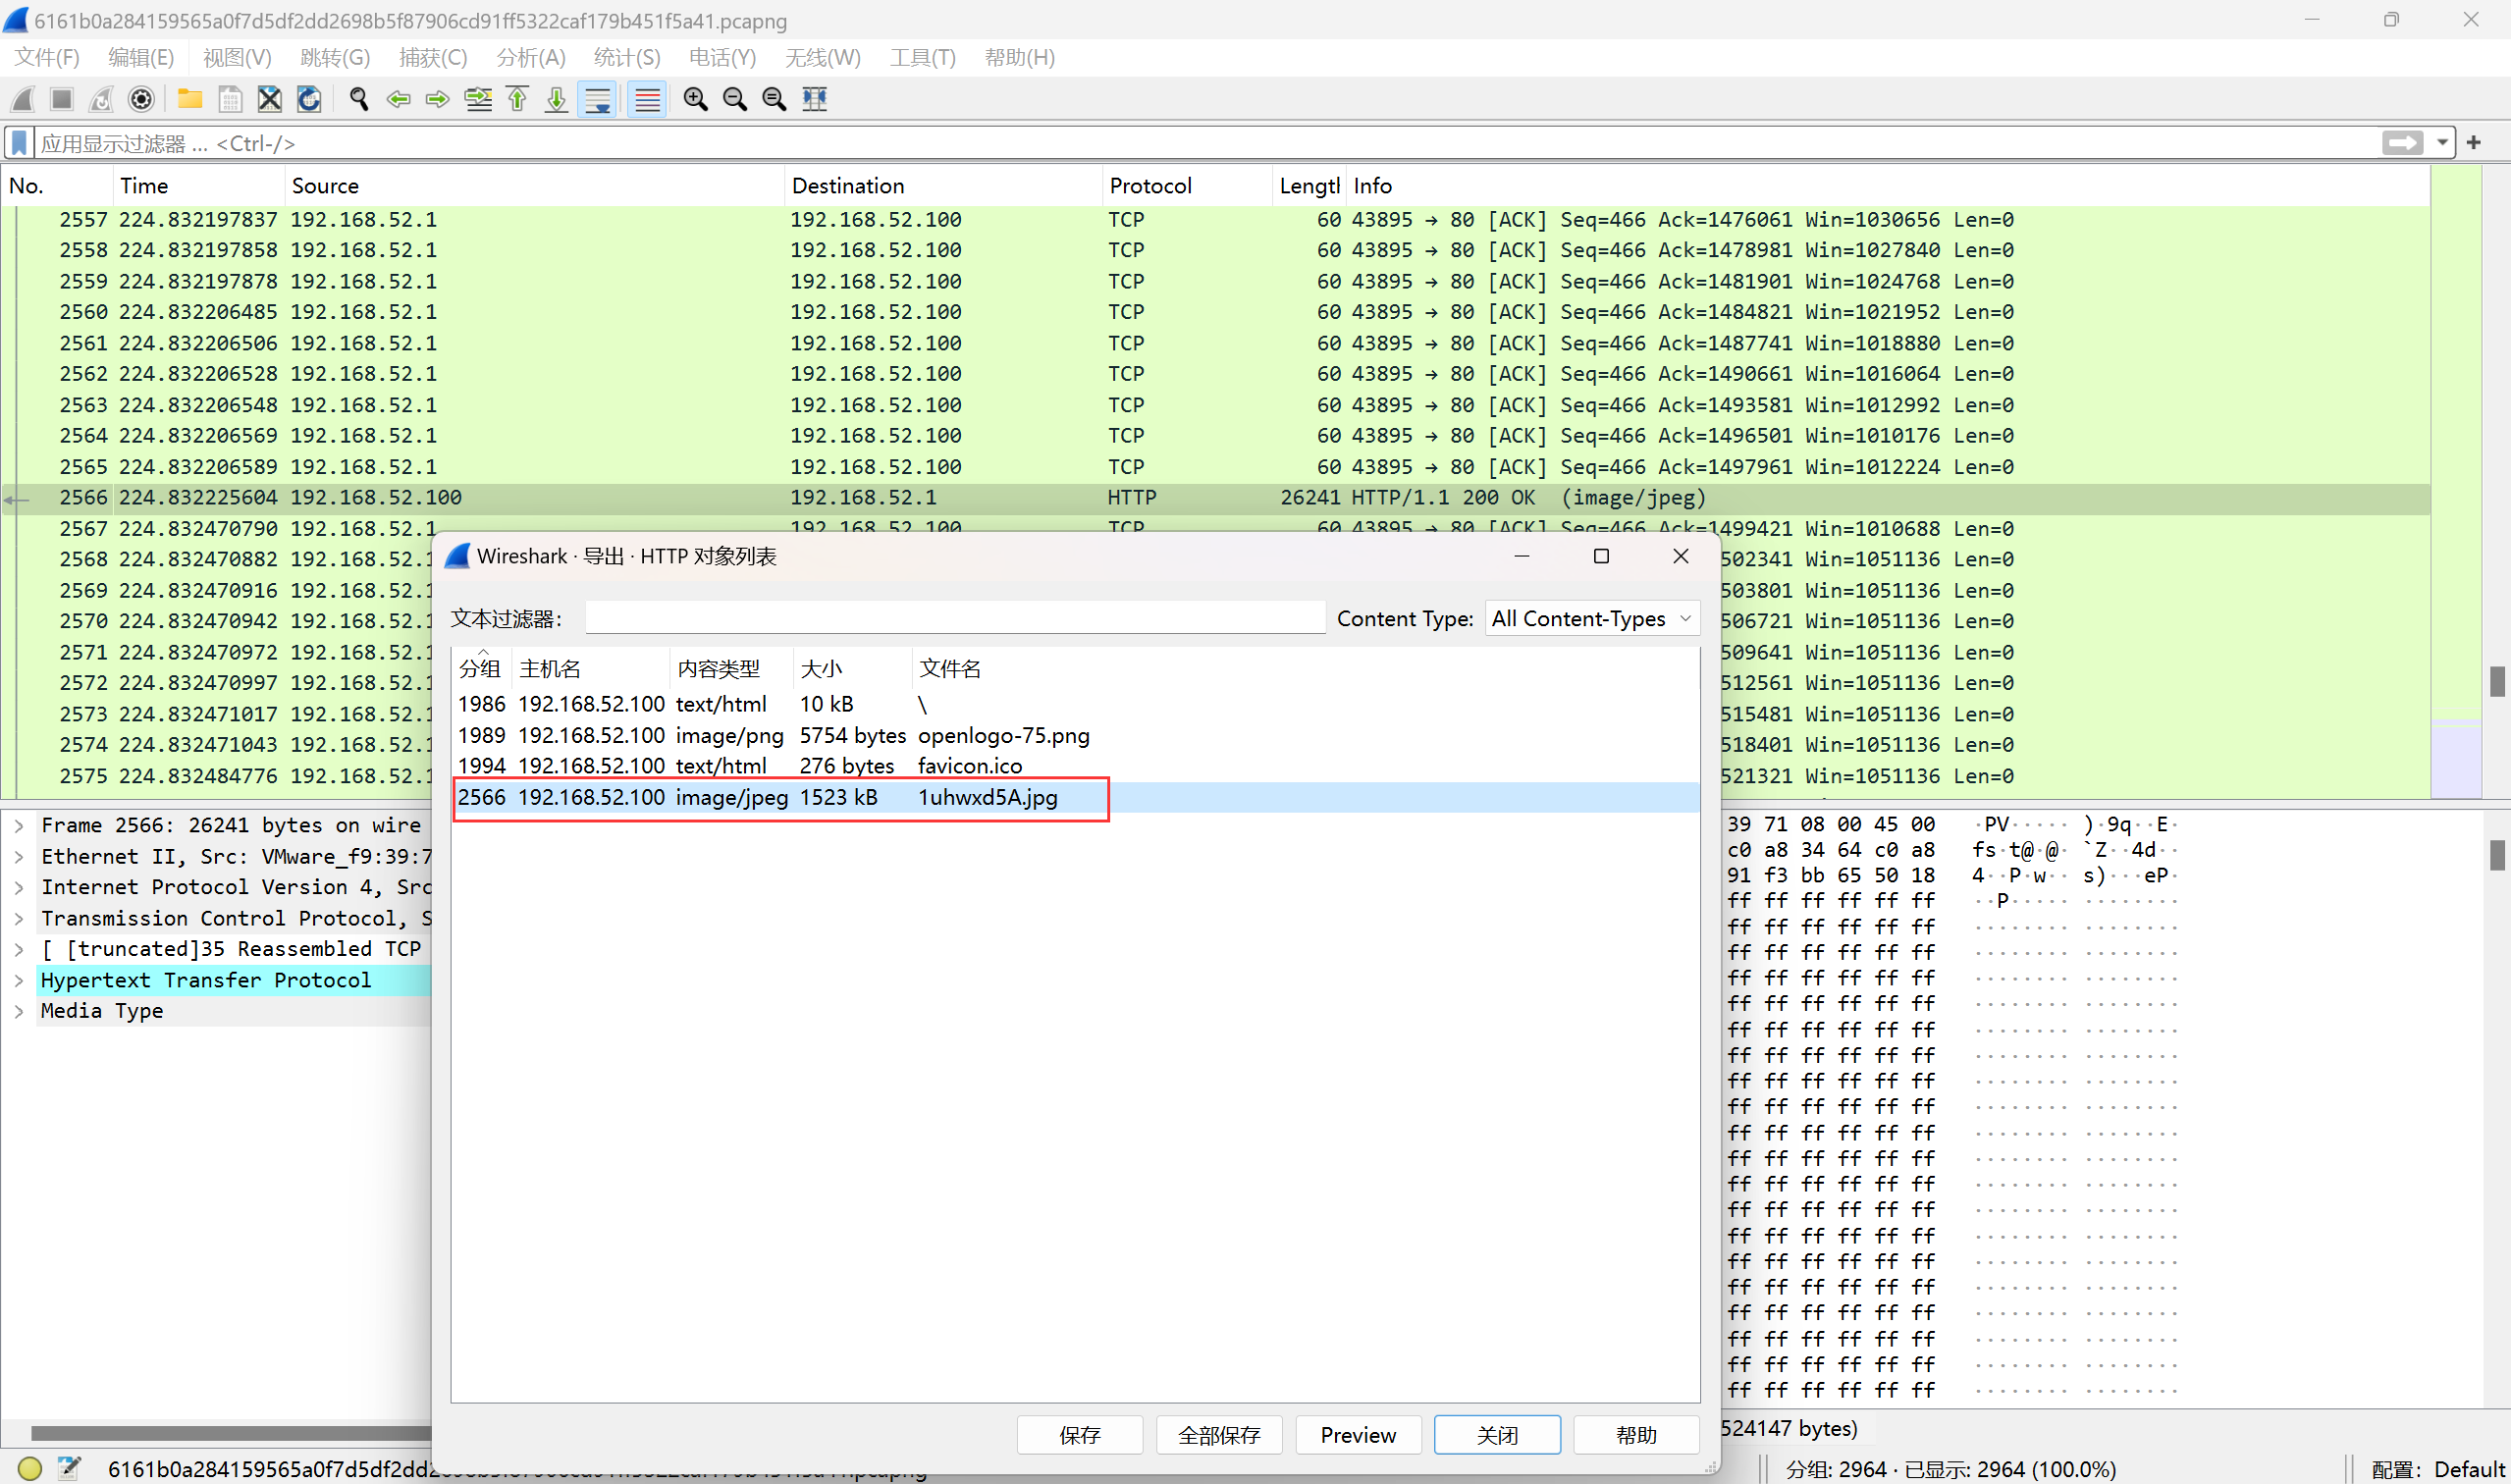2511x1484 pixels.
Task: Click the zoom in toolbar icon
Action: (695, 99)
